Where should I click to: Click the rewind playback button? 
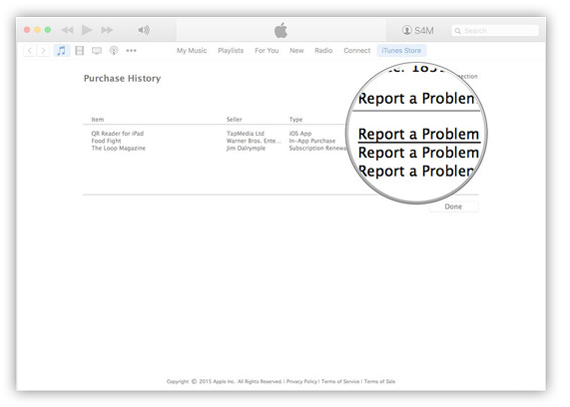pos(68,30)
